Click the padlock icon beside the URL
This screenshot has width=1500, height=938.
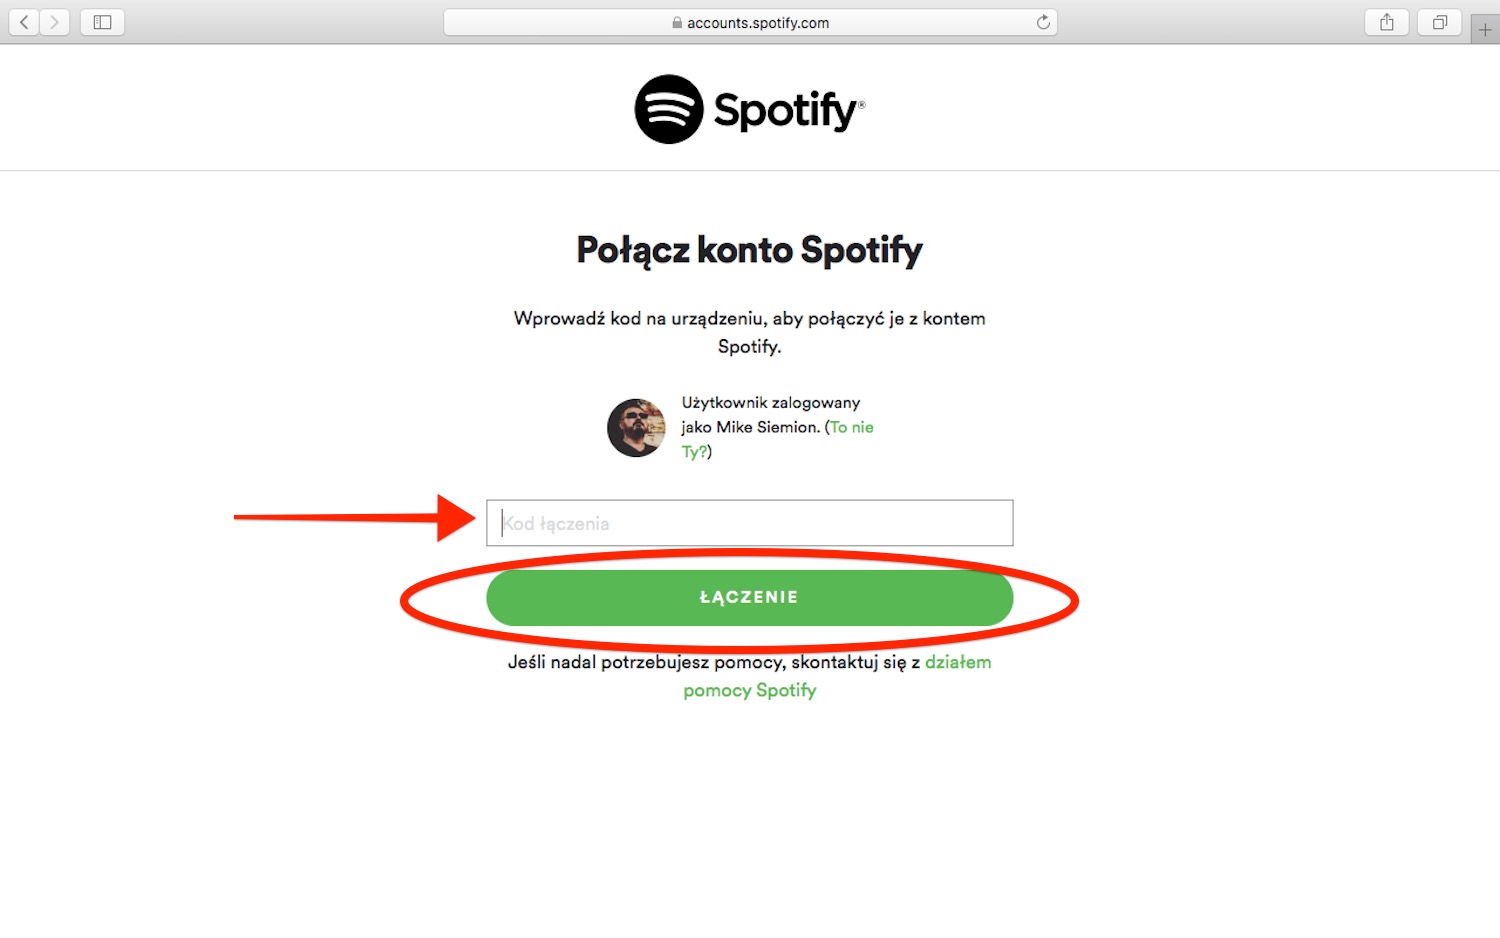[677, 23]
